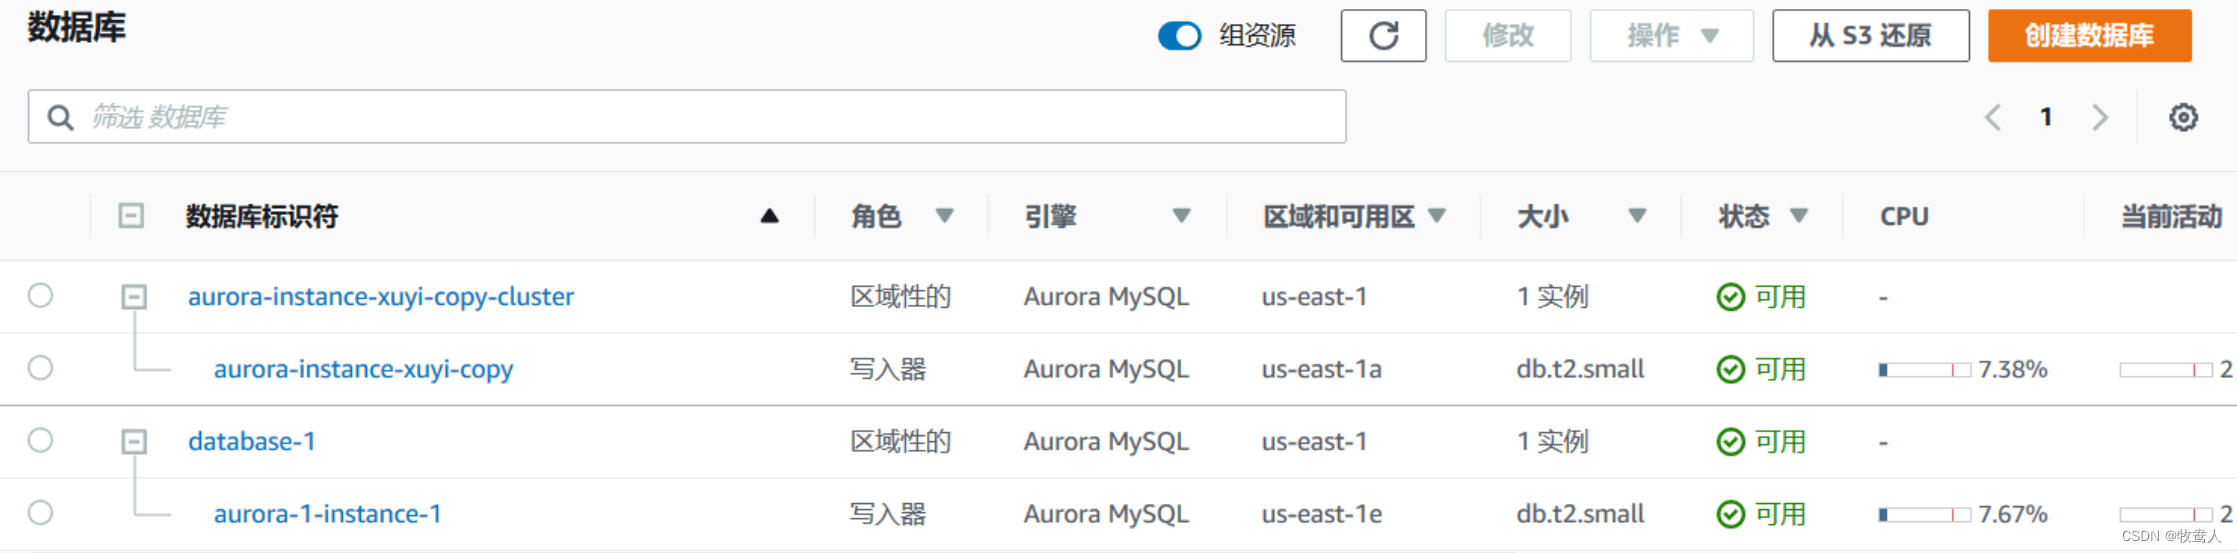The width and height of the screenshot is (2237, 553).
Task: Toggle the 组资源 switch
Action: [x=1179, y=36]
